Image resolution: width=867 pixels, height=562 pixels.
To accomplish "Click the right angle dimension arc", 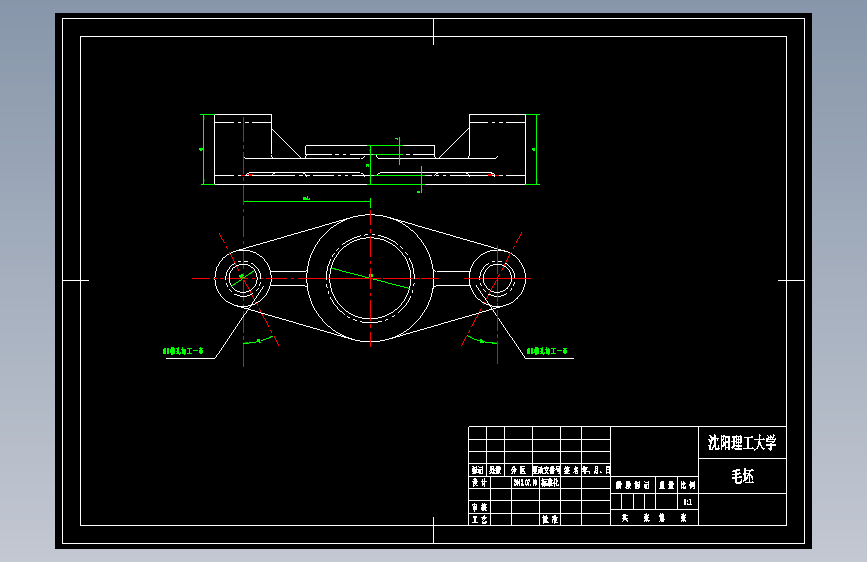I will pos(482,340).
